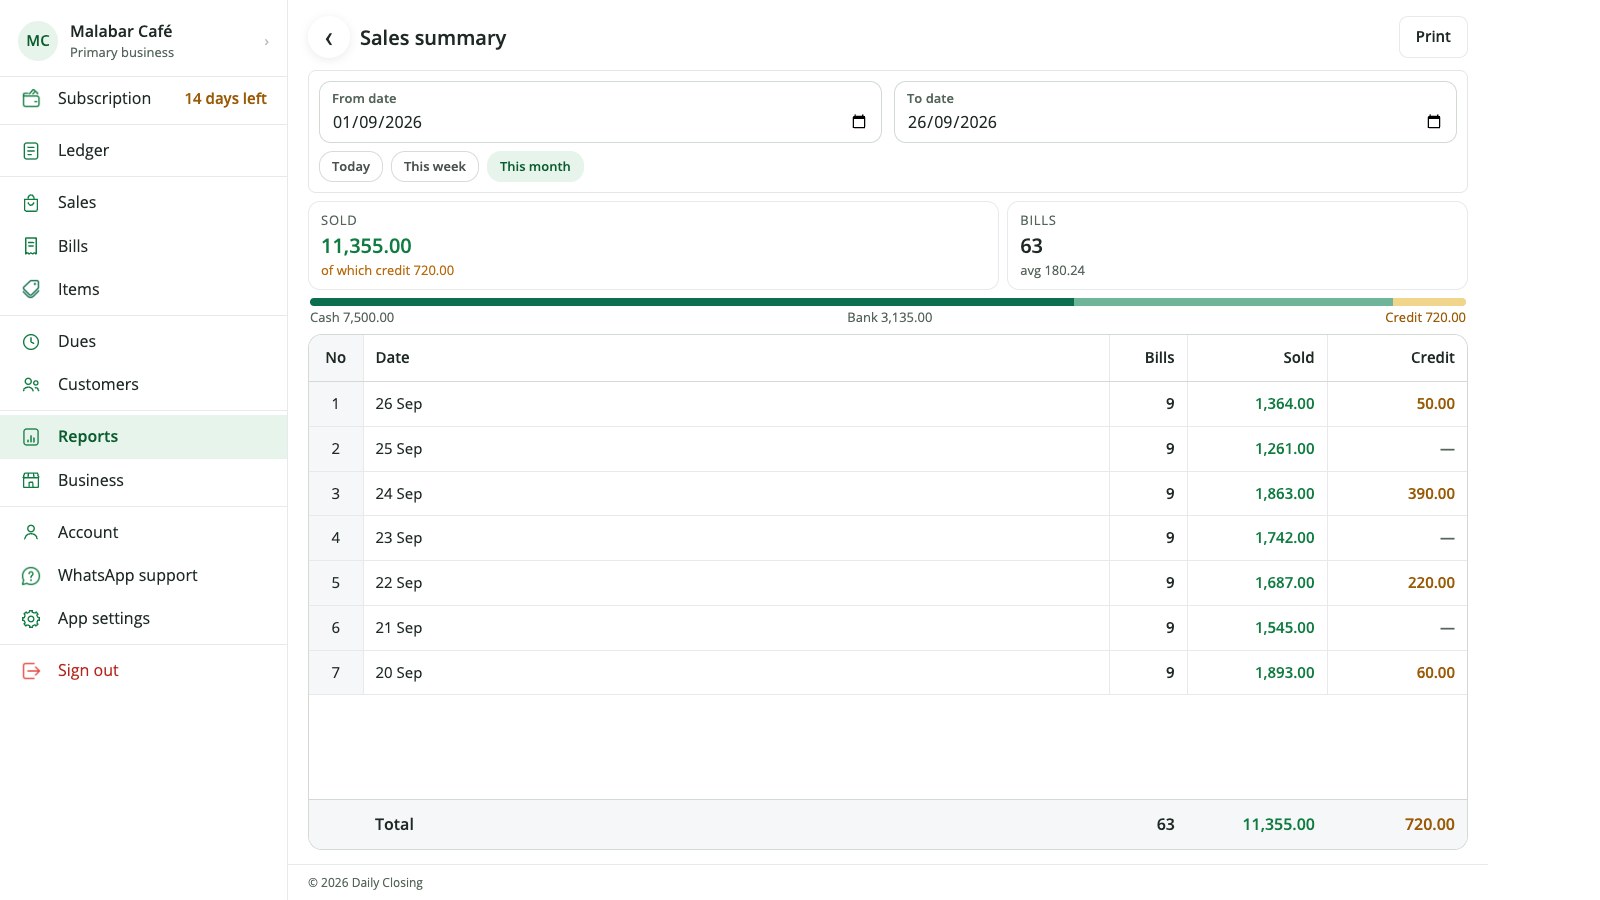Screen dimensions: 1600x900
Task: Open the 14 days left subscription link
Action: (225, 99)
